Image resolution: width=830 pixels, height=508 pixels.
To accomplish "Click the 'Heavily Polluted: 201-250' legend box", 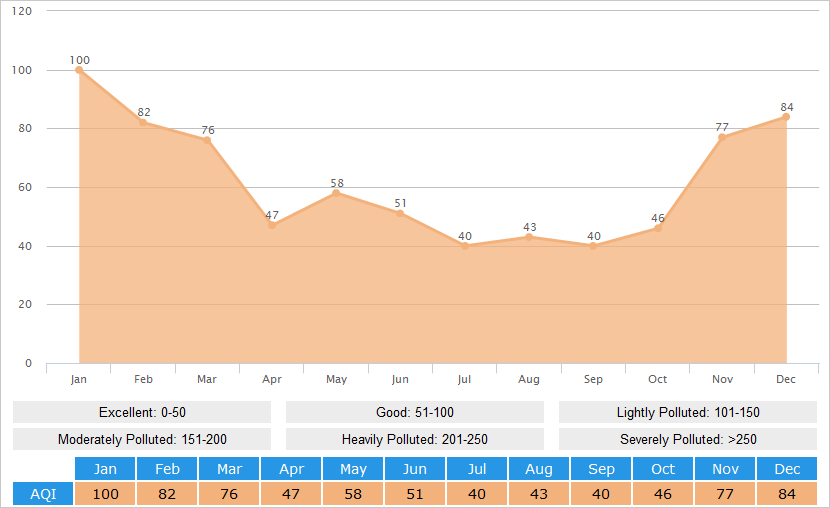I will (415, 439).
